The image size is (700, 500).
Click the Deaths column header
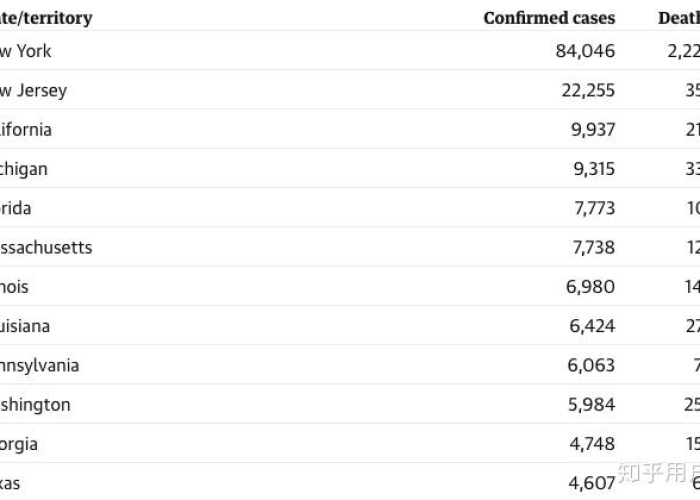click(x=679, y=18)
